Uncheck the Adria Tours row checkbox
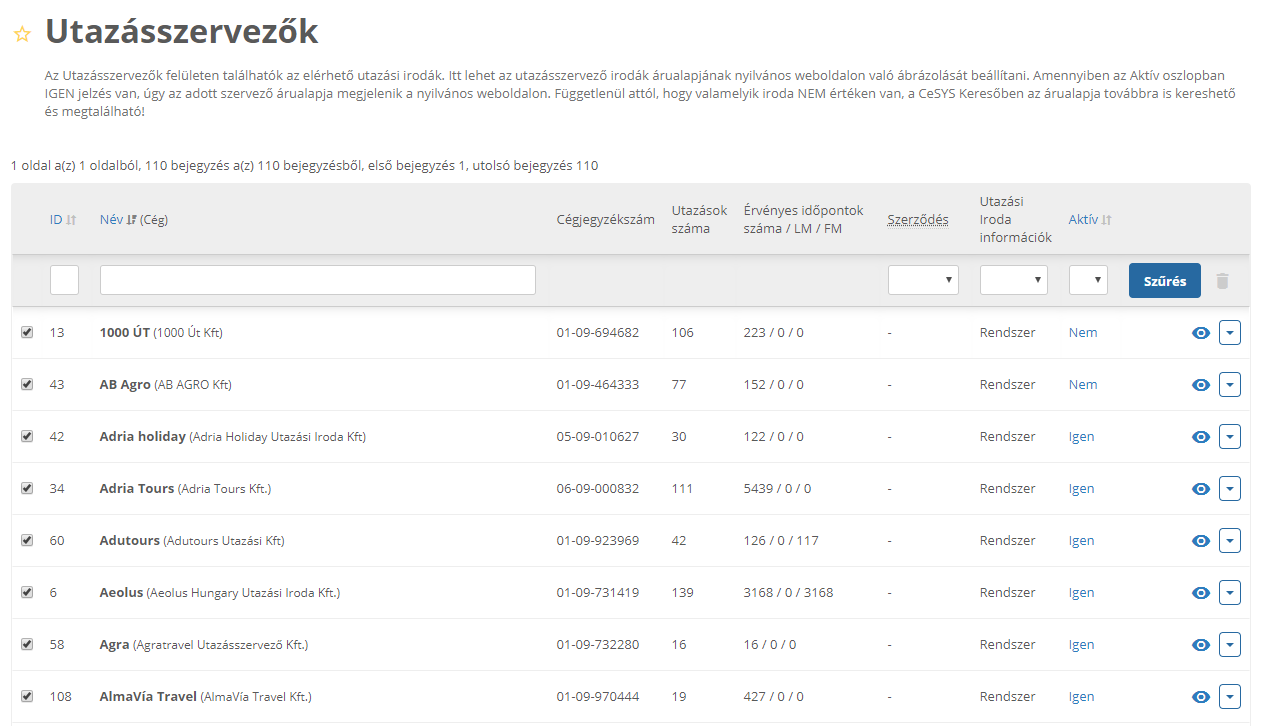Image resolution: width=1262 pixels, height=726 pixels. coord(27,488)
